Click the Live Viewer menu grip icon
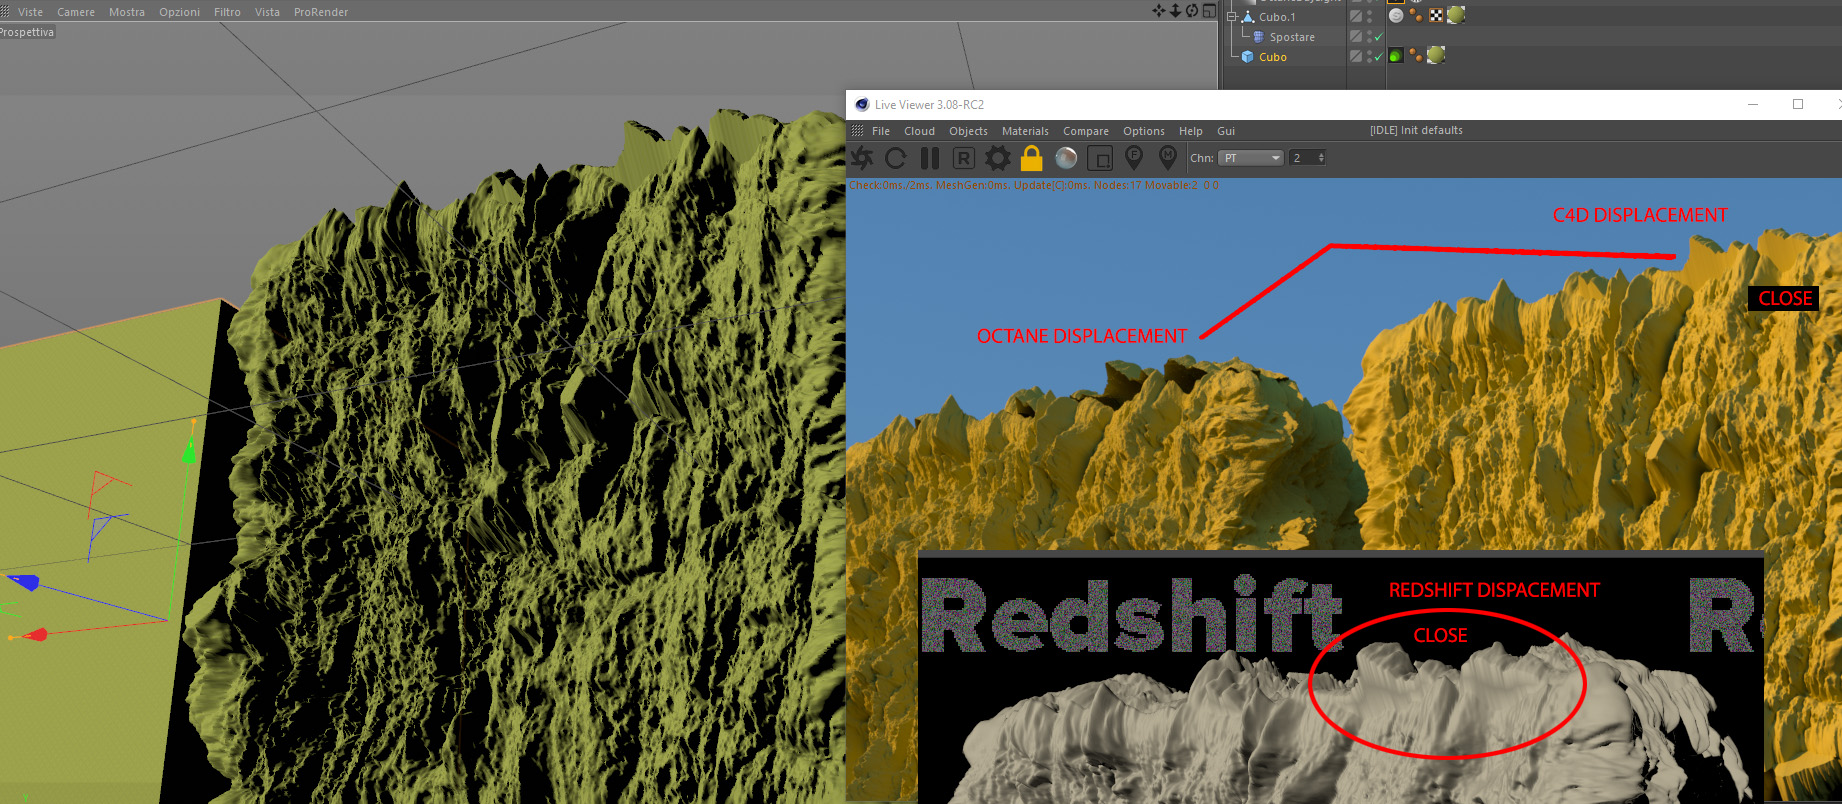Viewport: 1842px width, 804px height. click(857, 131)
